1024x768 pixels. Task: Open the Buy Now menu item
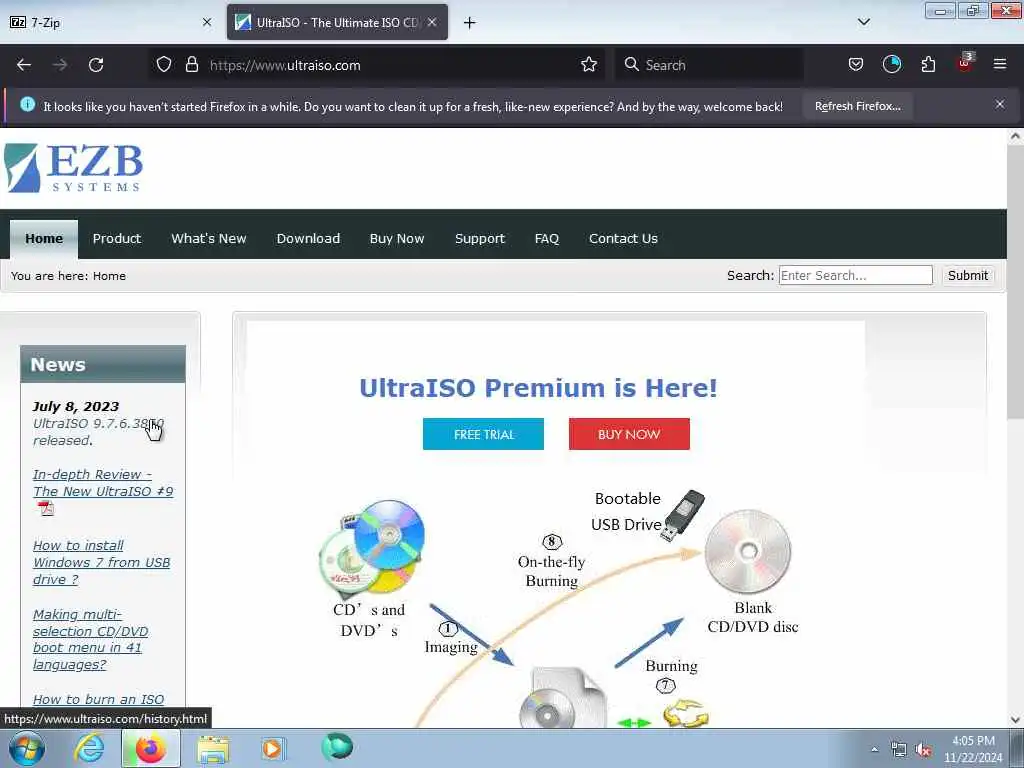coord(397,238)
